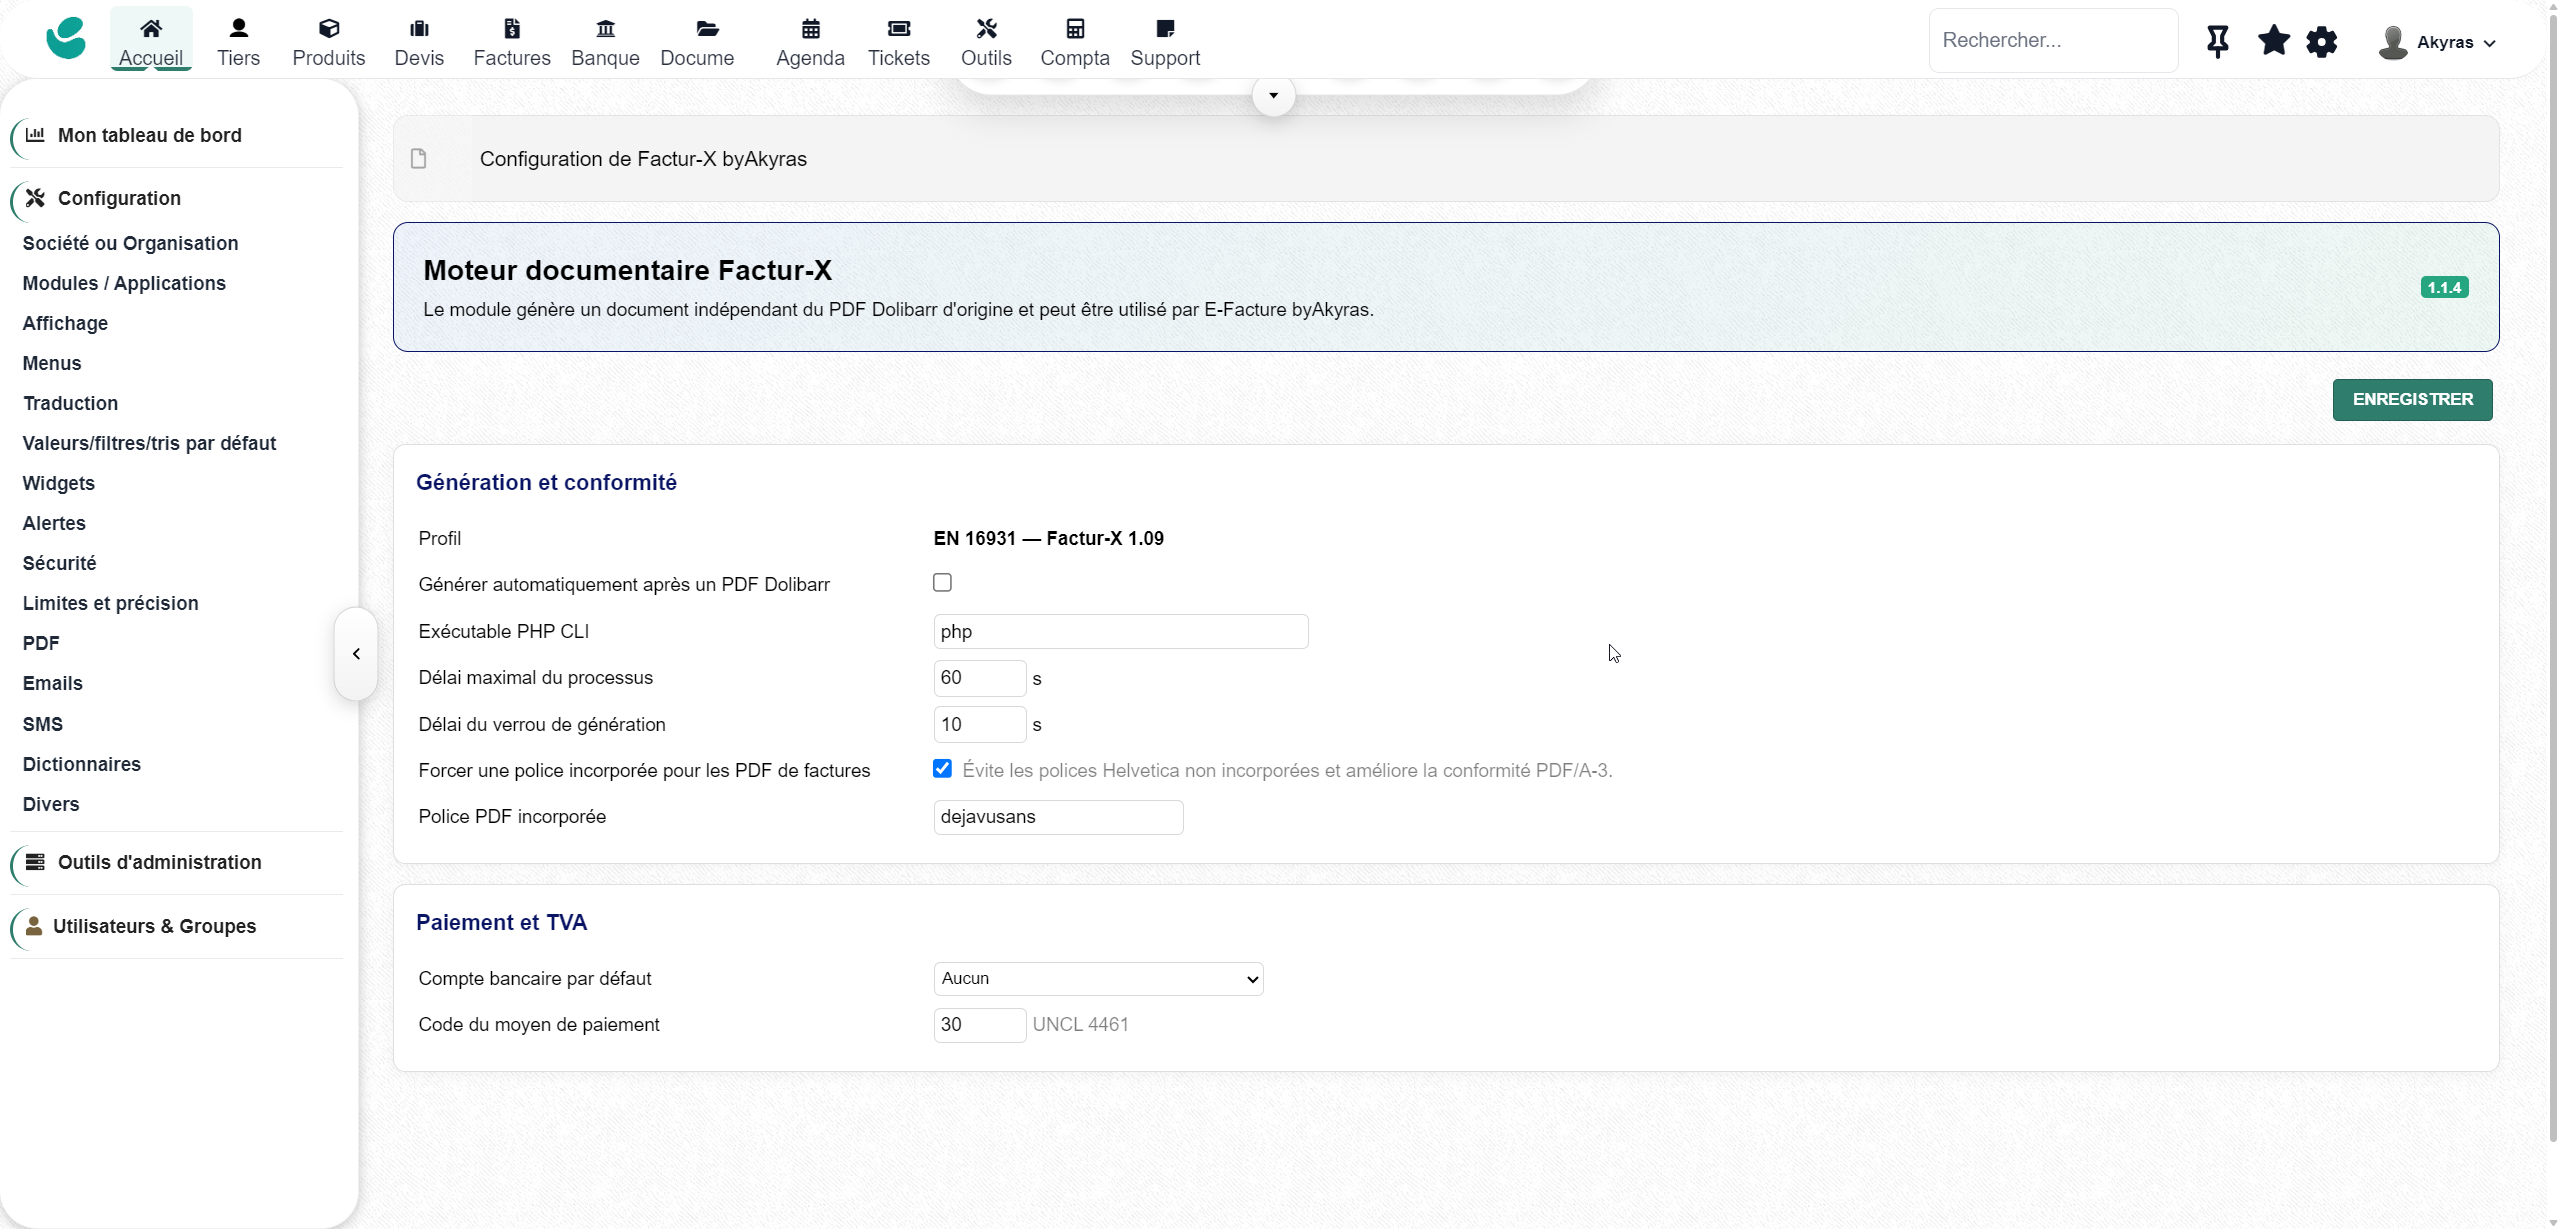This screenshot has width=2560, height=1229.
Task: Open the star favorites icon
Action: (2273, 41)
